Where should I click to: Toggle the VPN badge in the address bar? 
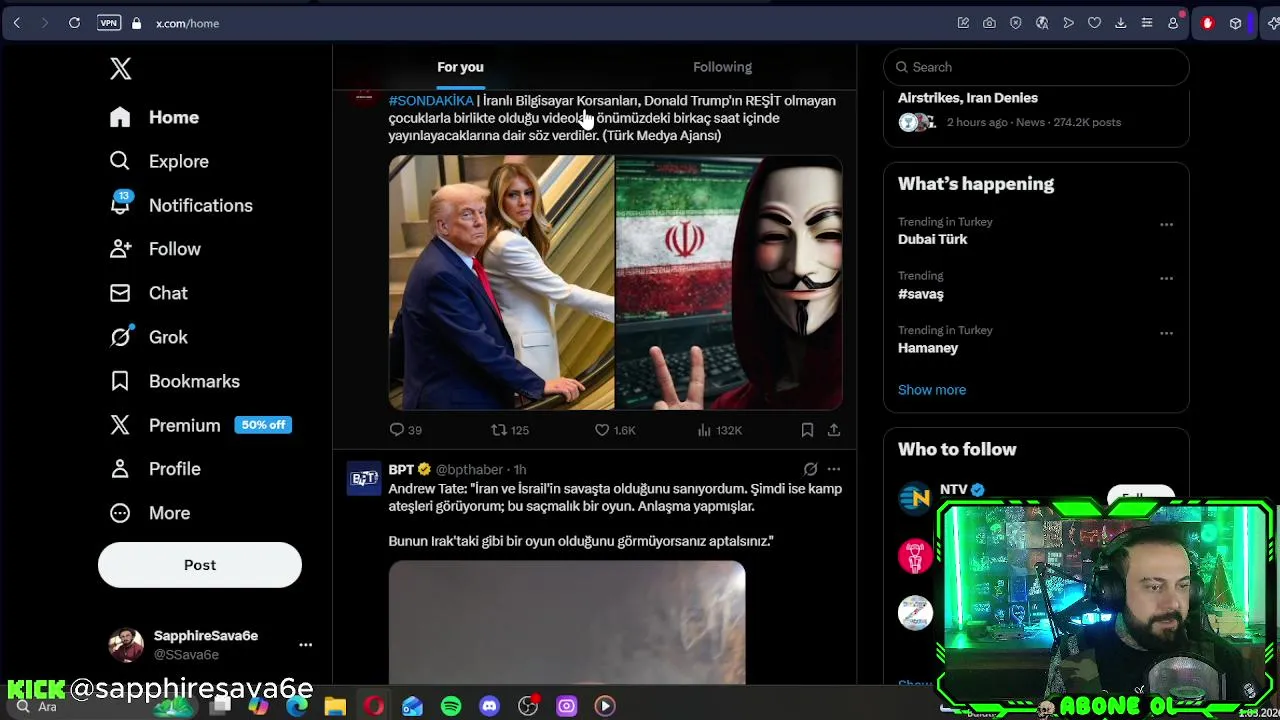pos(109,23)
